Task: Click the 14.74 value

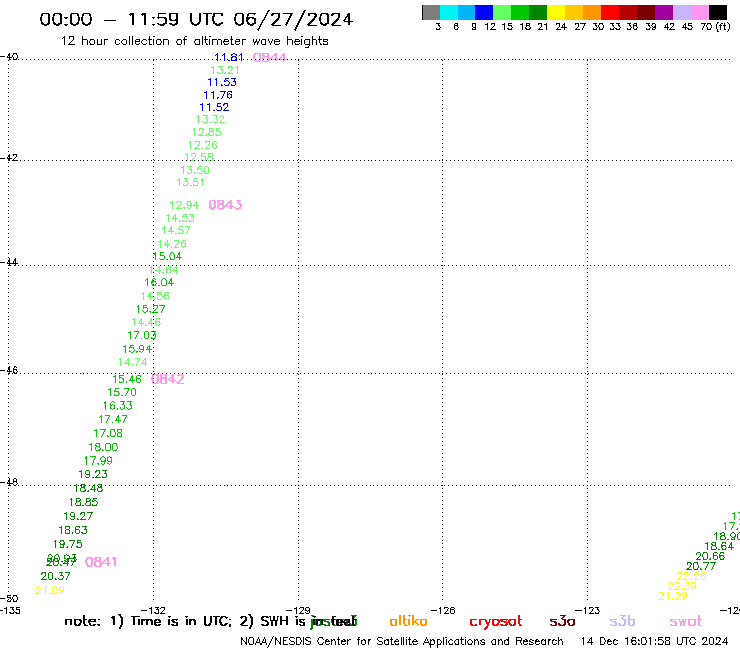Action: click(133, 362)
